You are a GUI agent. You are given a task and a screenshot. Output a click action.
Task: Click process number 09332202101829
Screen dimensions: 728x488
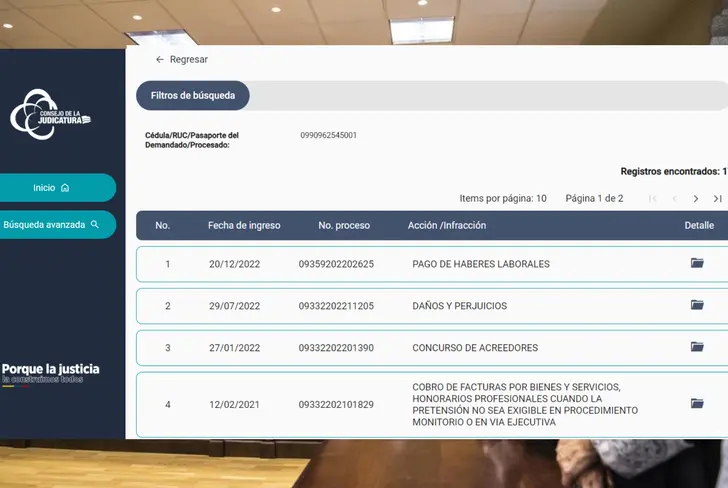point(336,404)
